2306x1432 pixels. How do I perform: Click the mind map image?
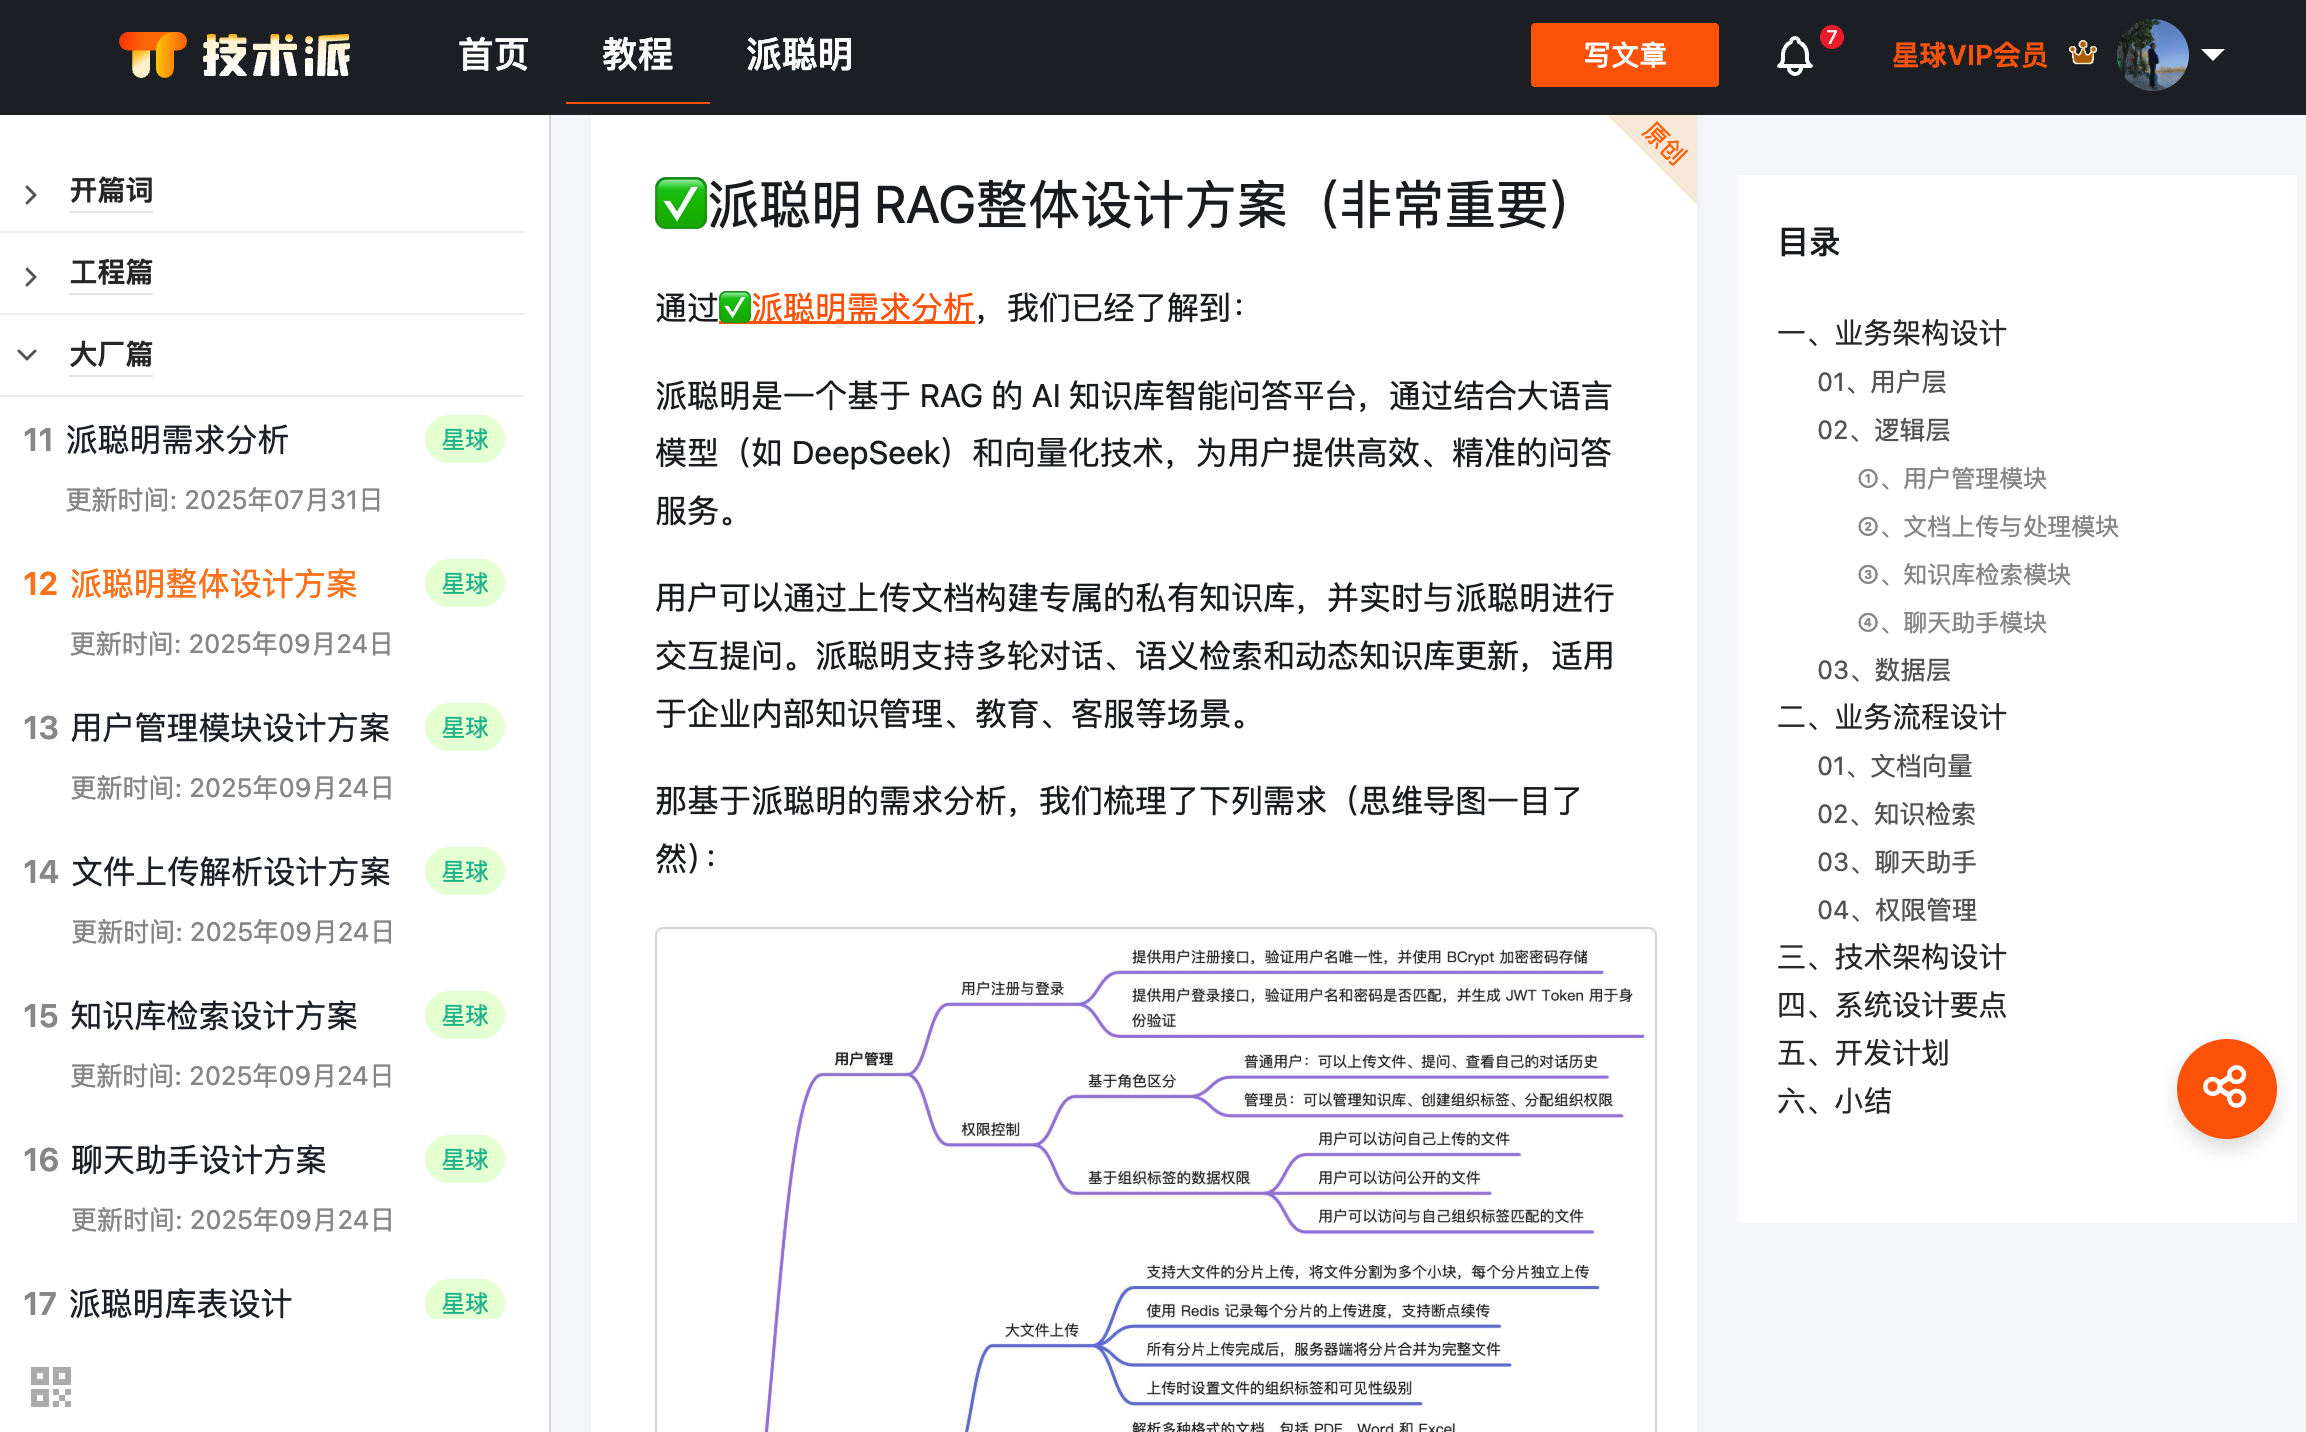(x=1155, y=1180)
